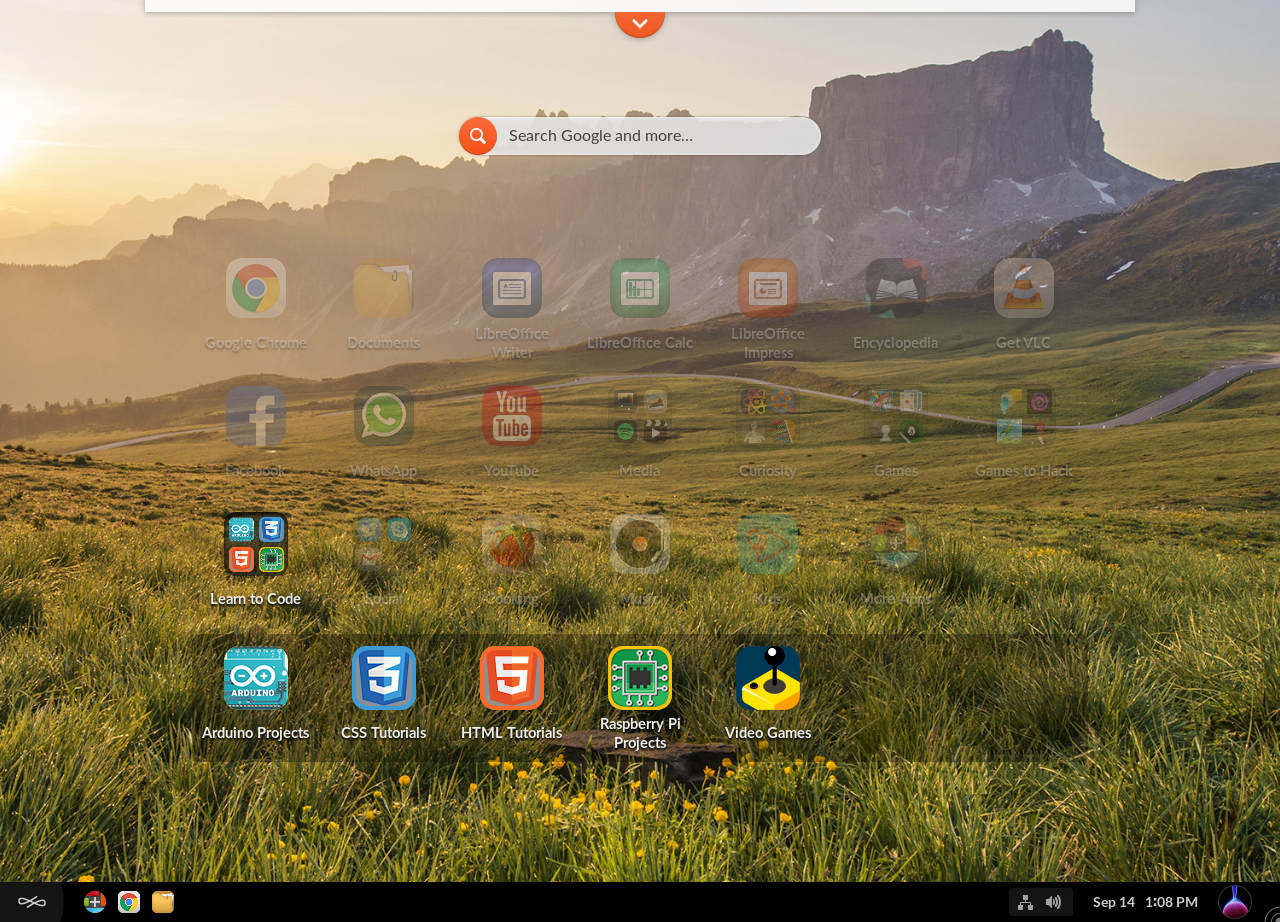Start LibreOffice Calc
Image resolution: width=1280 pixels, height=922 pixels.
coord(640,288)
